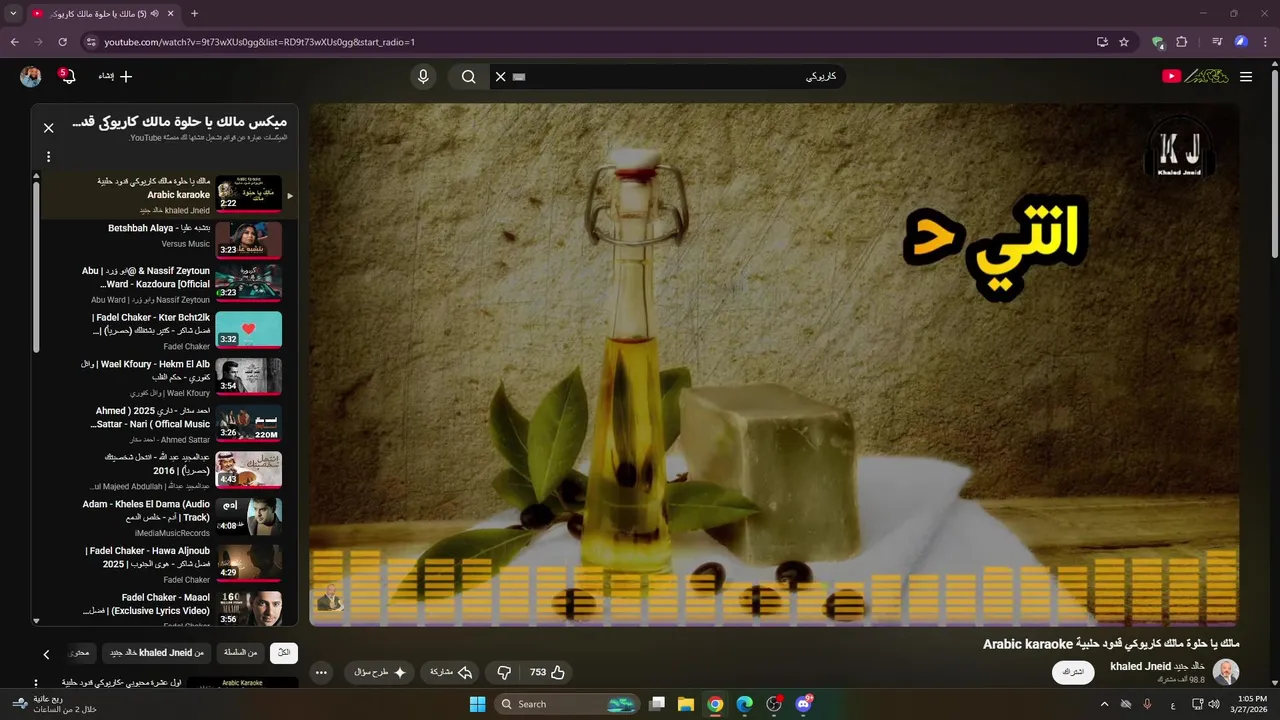
Task: Open File Explorer from the taskbar
Action: 686,704
